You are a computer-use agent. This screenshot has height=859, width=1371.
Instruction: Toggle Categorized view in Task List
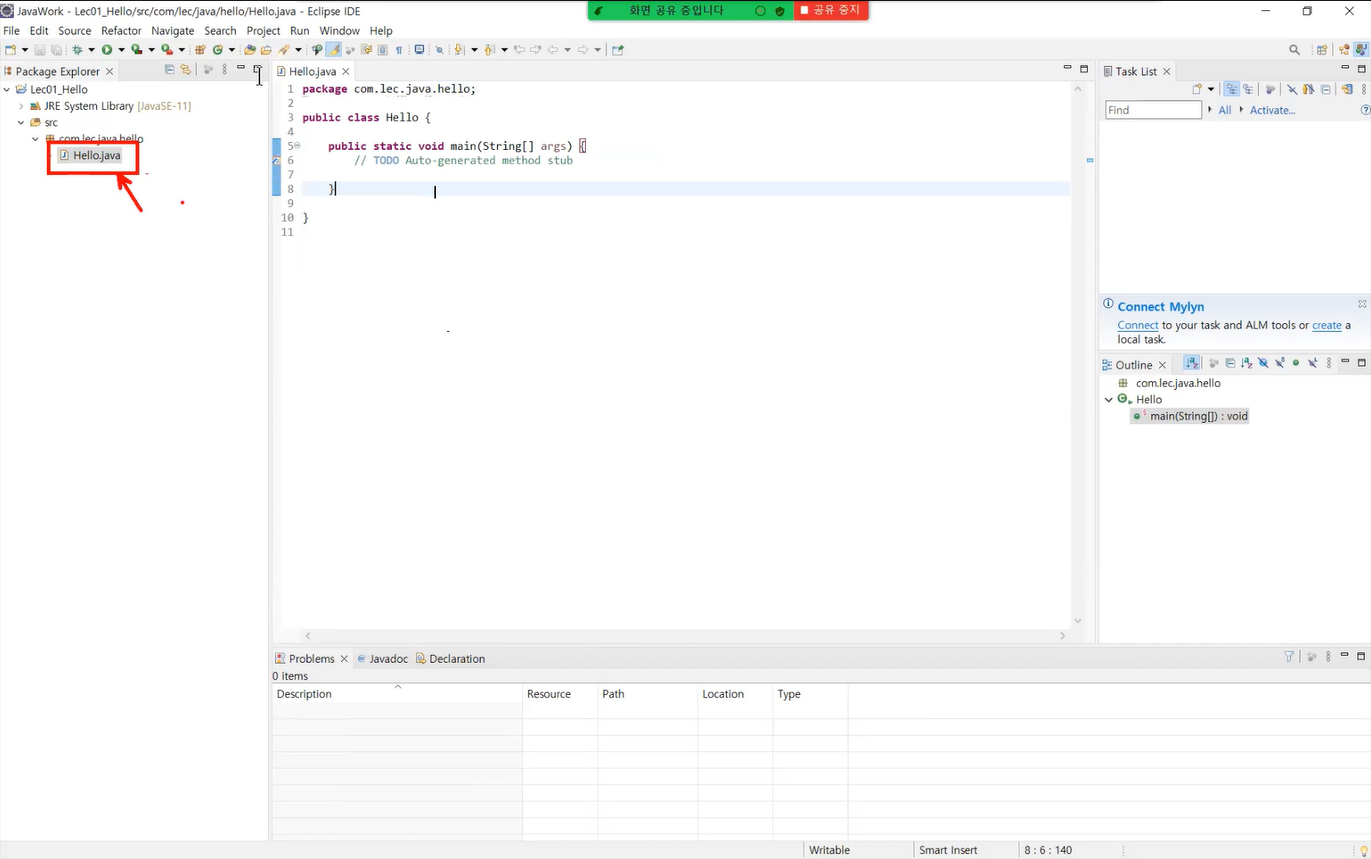tap(1231, 89)
